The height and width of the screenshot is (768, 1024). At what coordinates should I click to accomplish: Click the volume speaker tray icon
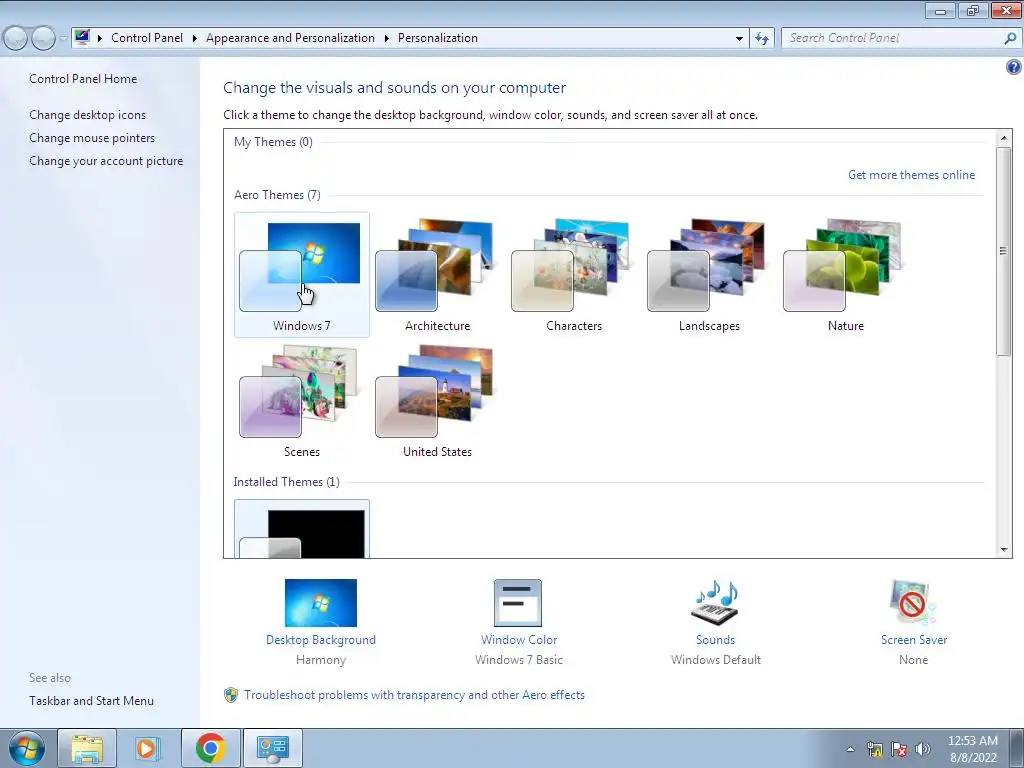pos(922,749)
